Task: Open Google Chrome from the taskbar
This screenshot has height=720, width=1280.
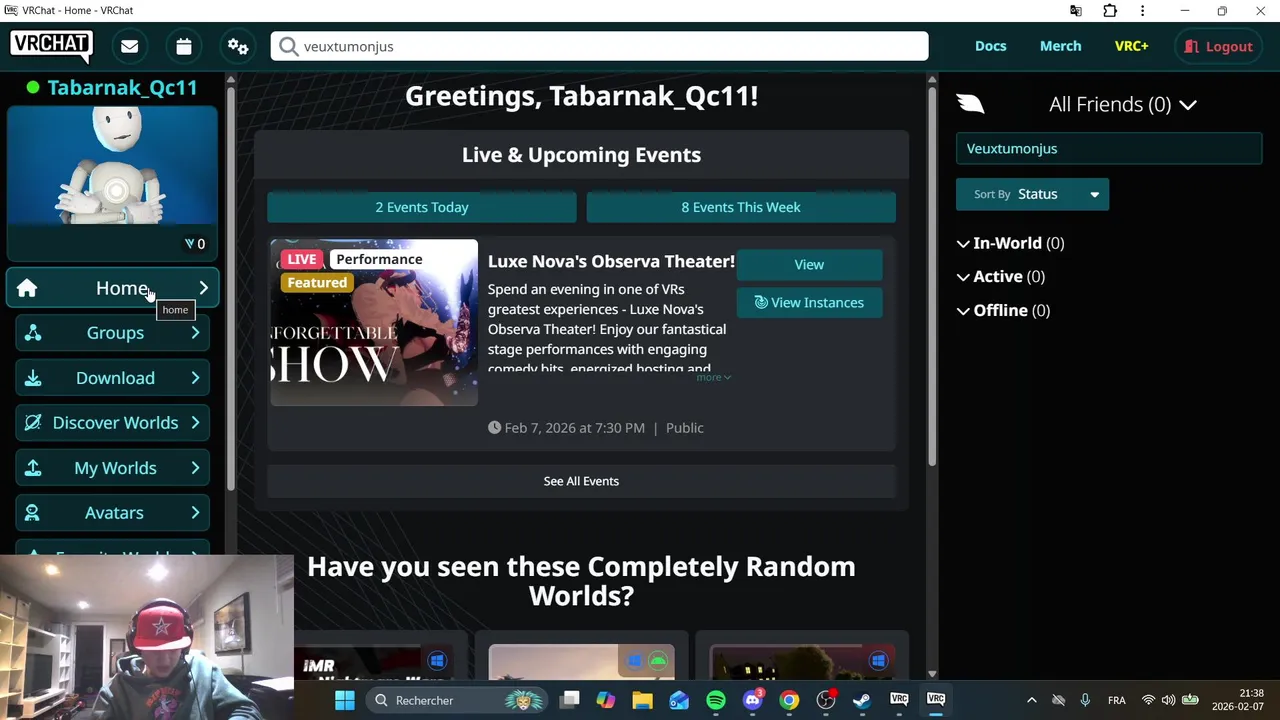Action: 789,700
